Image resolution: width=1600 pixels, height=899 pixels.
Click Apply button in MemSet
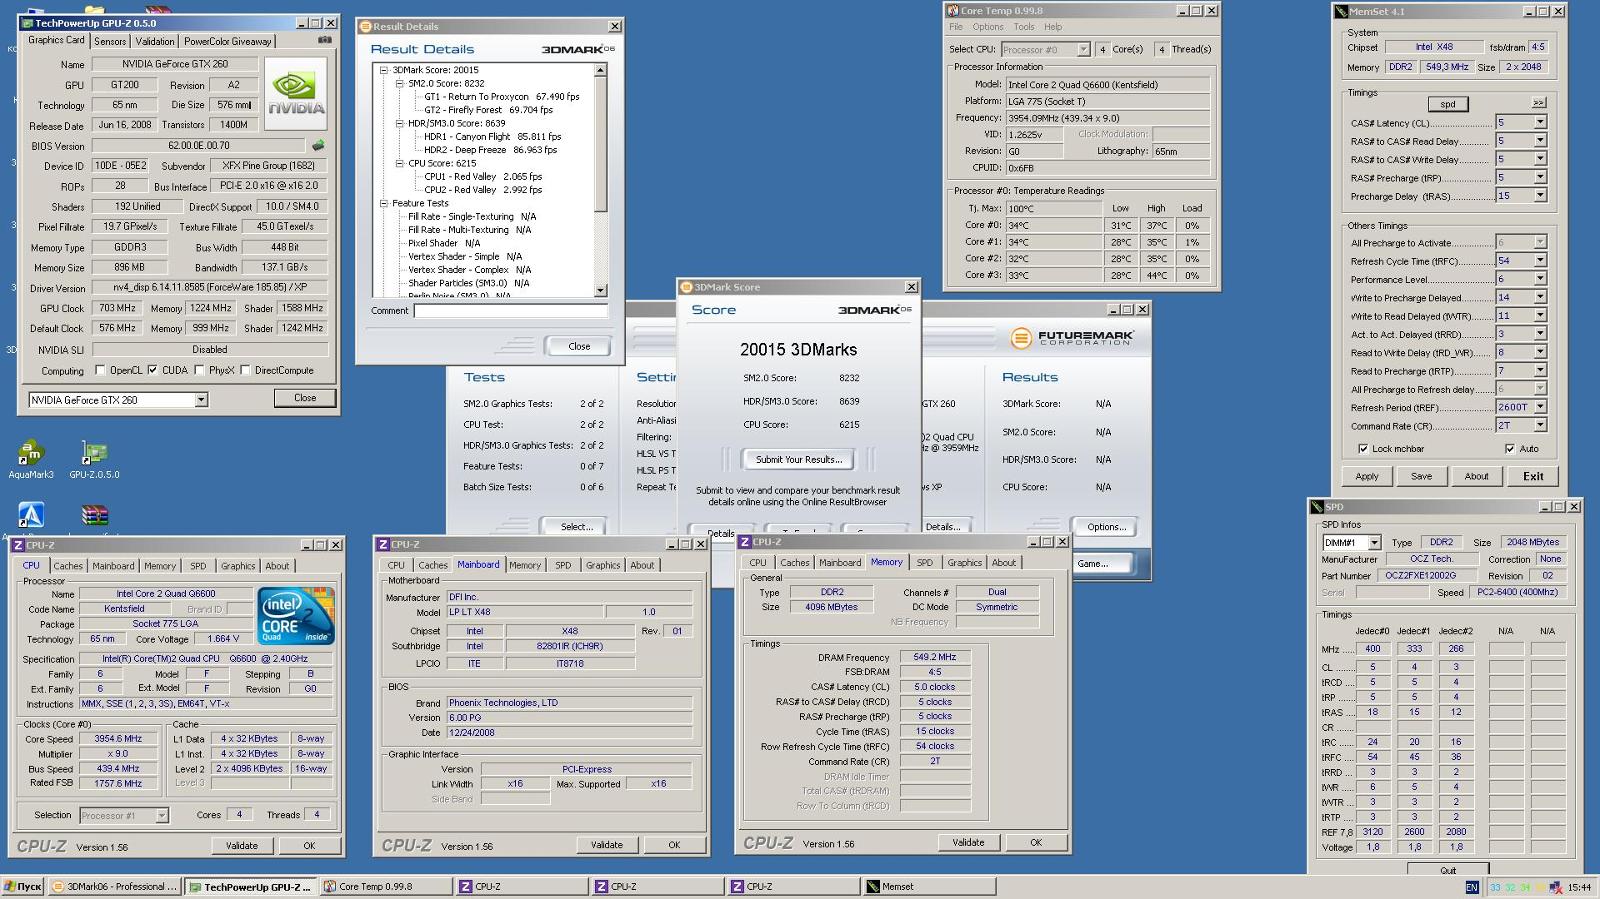(x=1367, y=476)
